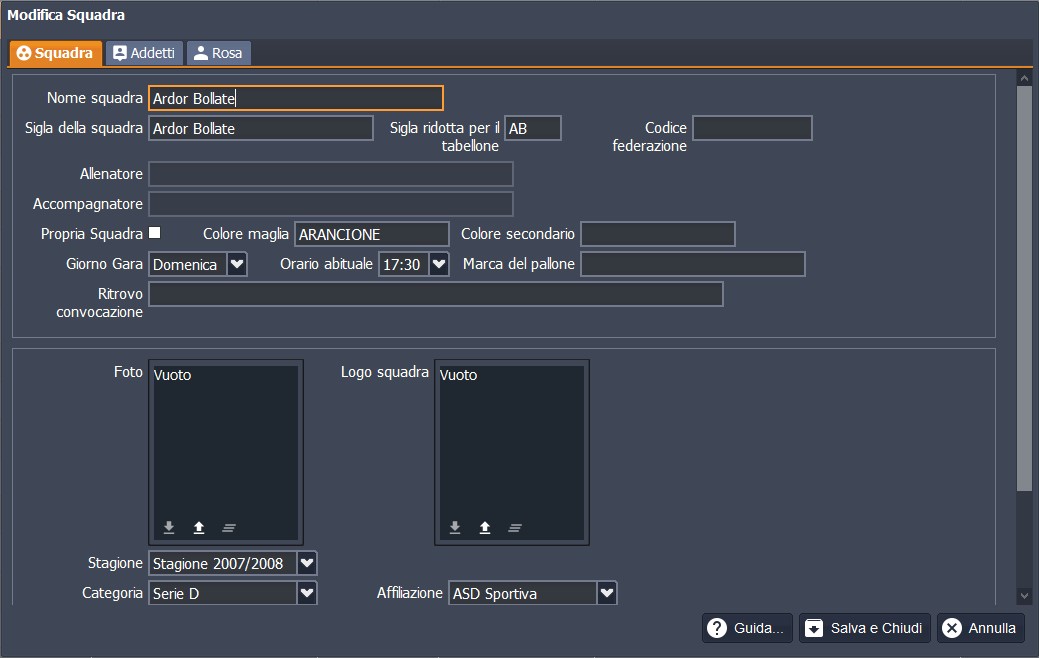This screenshot has height=658, width=1039.
Task: Click the download icon under Logo squadra
Action: click(455, 527)
